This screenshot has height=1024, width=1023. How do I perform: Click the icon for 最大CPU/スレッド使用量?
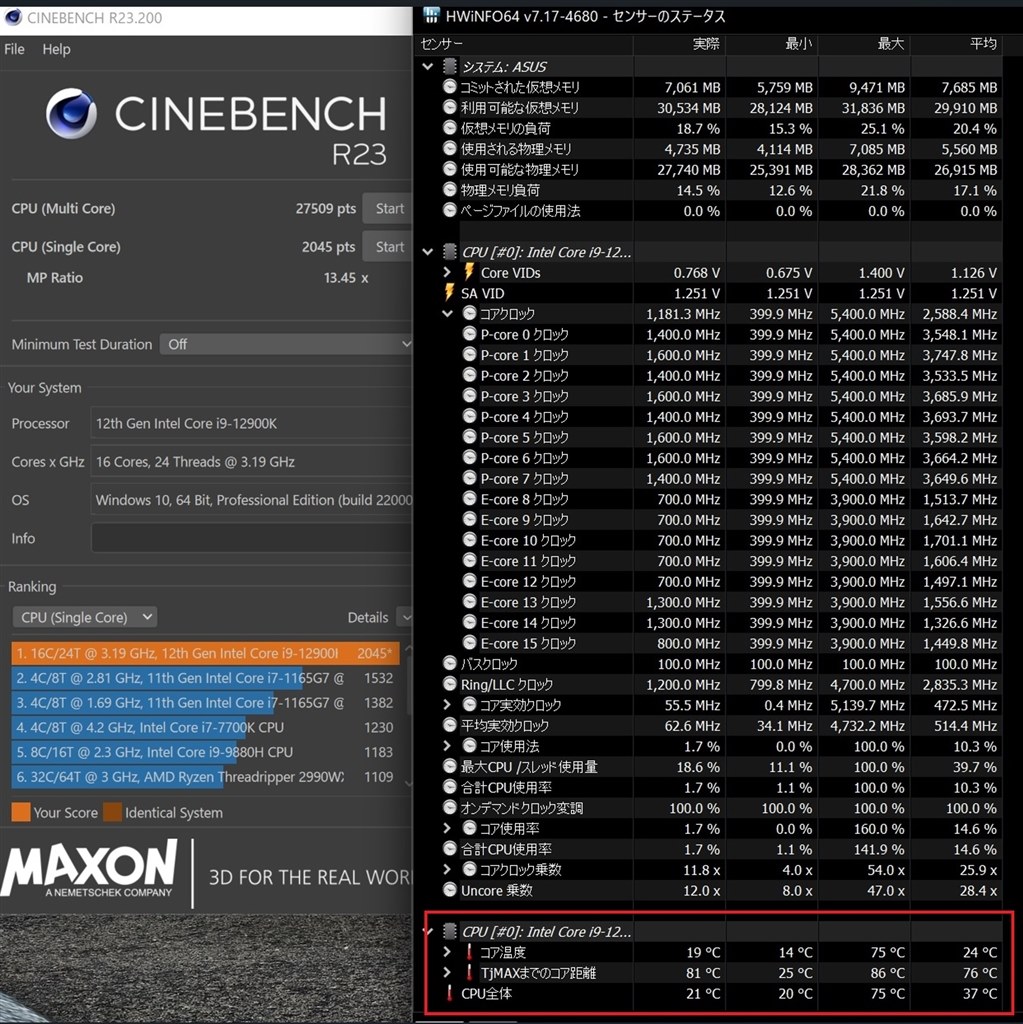pos(449,766)
